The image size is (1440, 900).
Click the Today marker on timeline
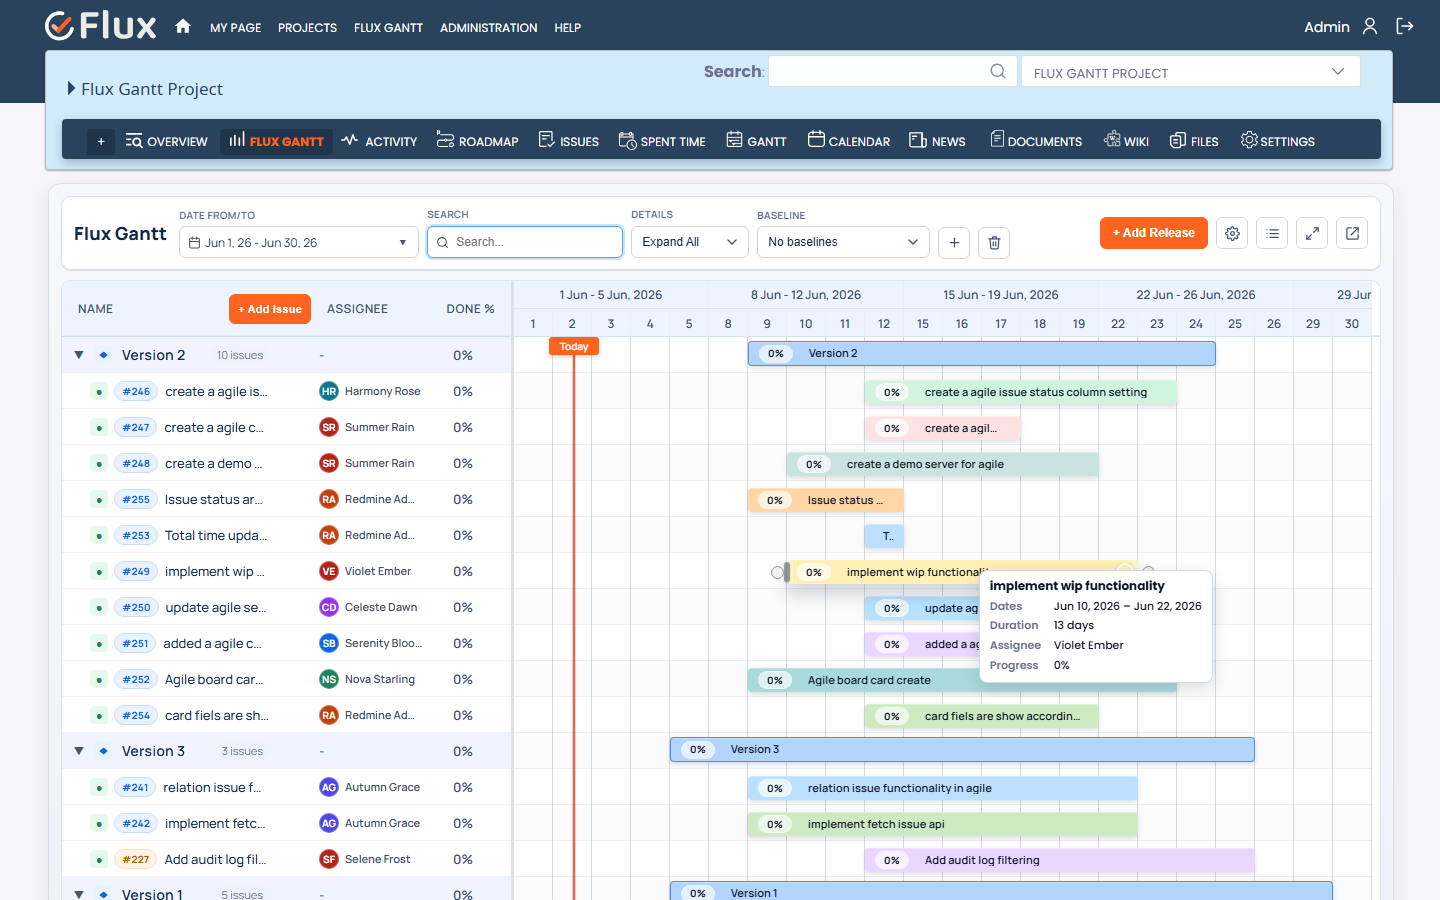(573, 346)
